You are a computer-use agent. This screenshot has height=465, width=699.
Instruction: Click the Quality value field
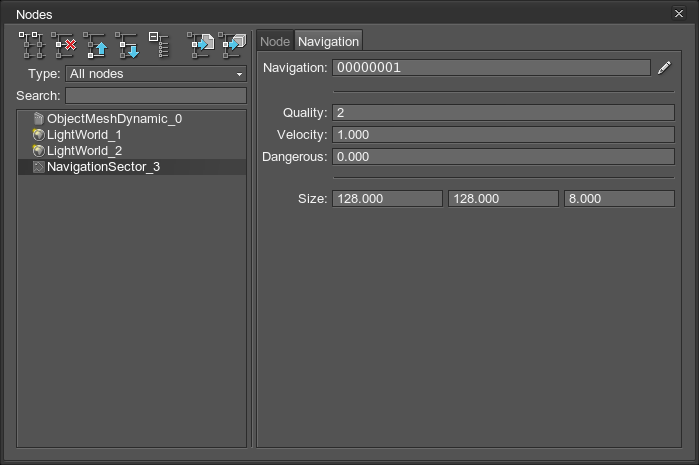tap(503, 113)
